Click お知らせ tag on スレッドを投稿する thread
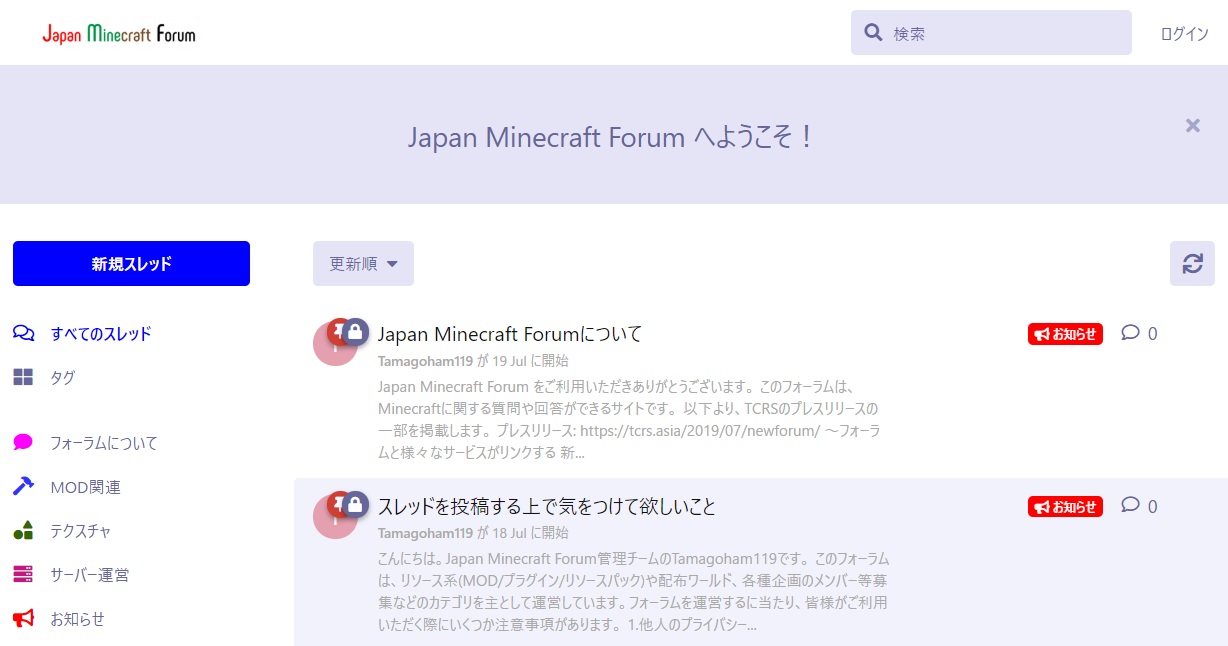This screenshot has width=1228, height=646. (x=1065, y=507)
